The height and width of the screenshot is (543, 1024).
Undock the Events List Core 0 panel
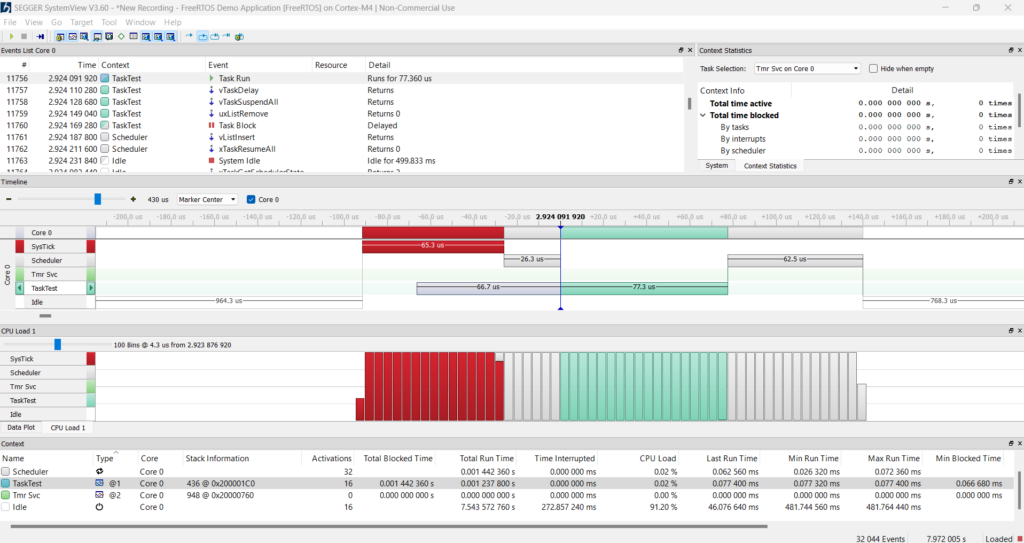[x=680, y=50]
